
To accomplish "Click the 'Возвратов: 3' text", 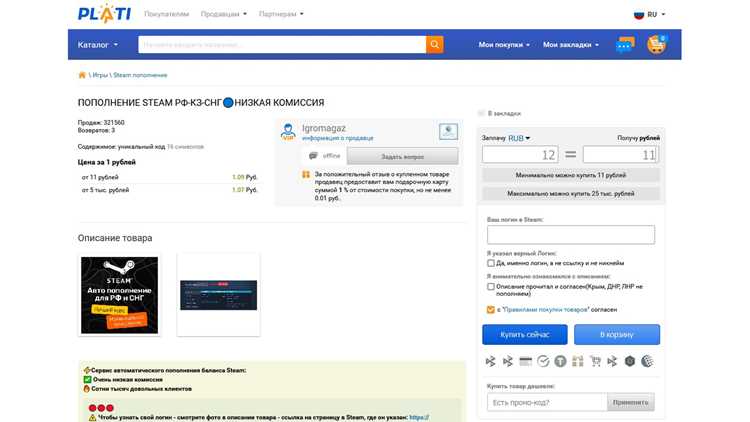I will pyautogui.click(x=96, y=130).
